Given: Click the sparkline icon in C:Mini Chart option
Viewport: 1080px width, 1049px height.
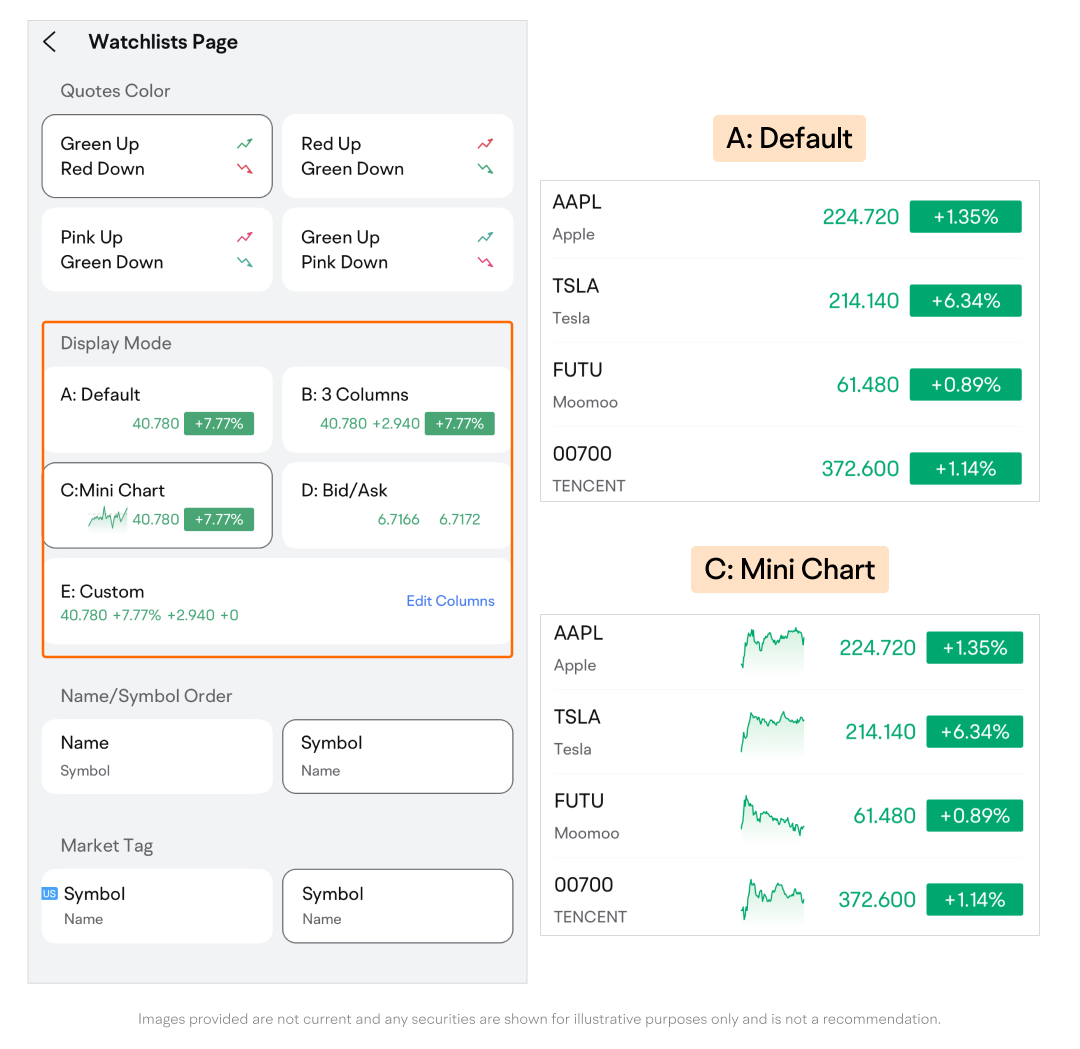Looking at the screenshot, I should click(108, 518).
